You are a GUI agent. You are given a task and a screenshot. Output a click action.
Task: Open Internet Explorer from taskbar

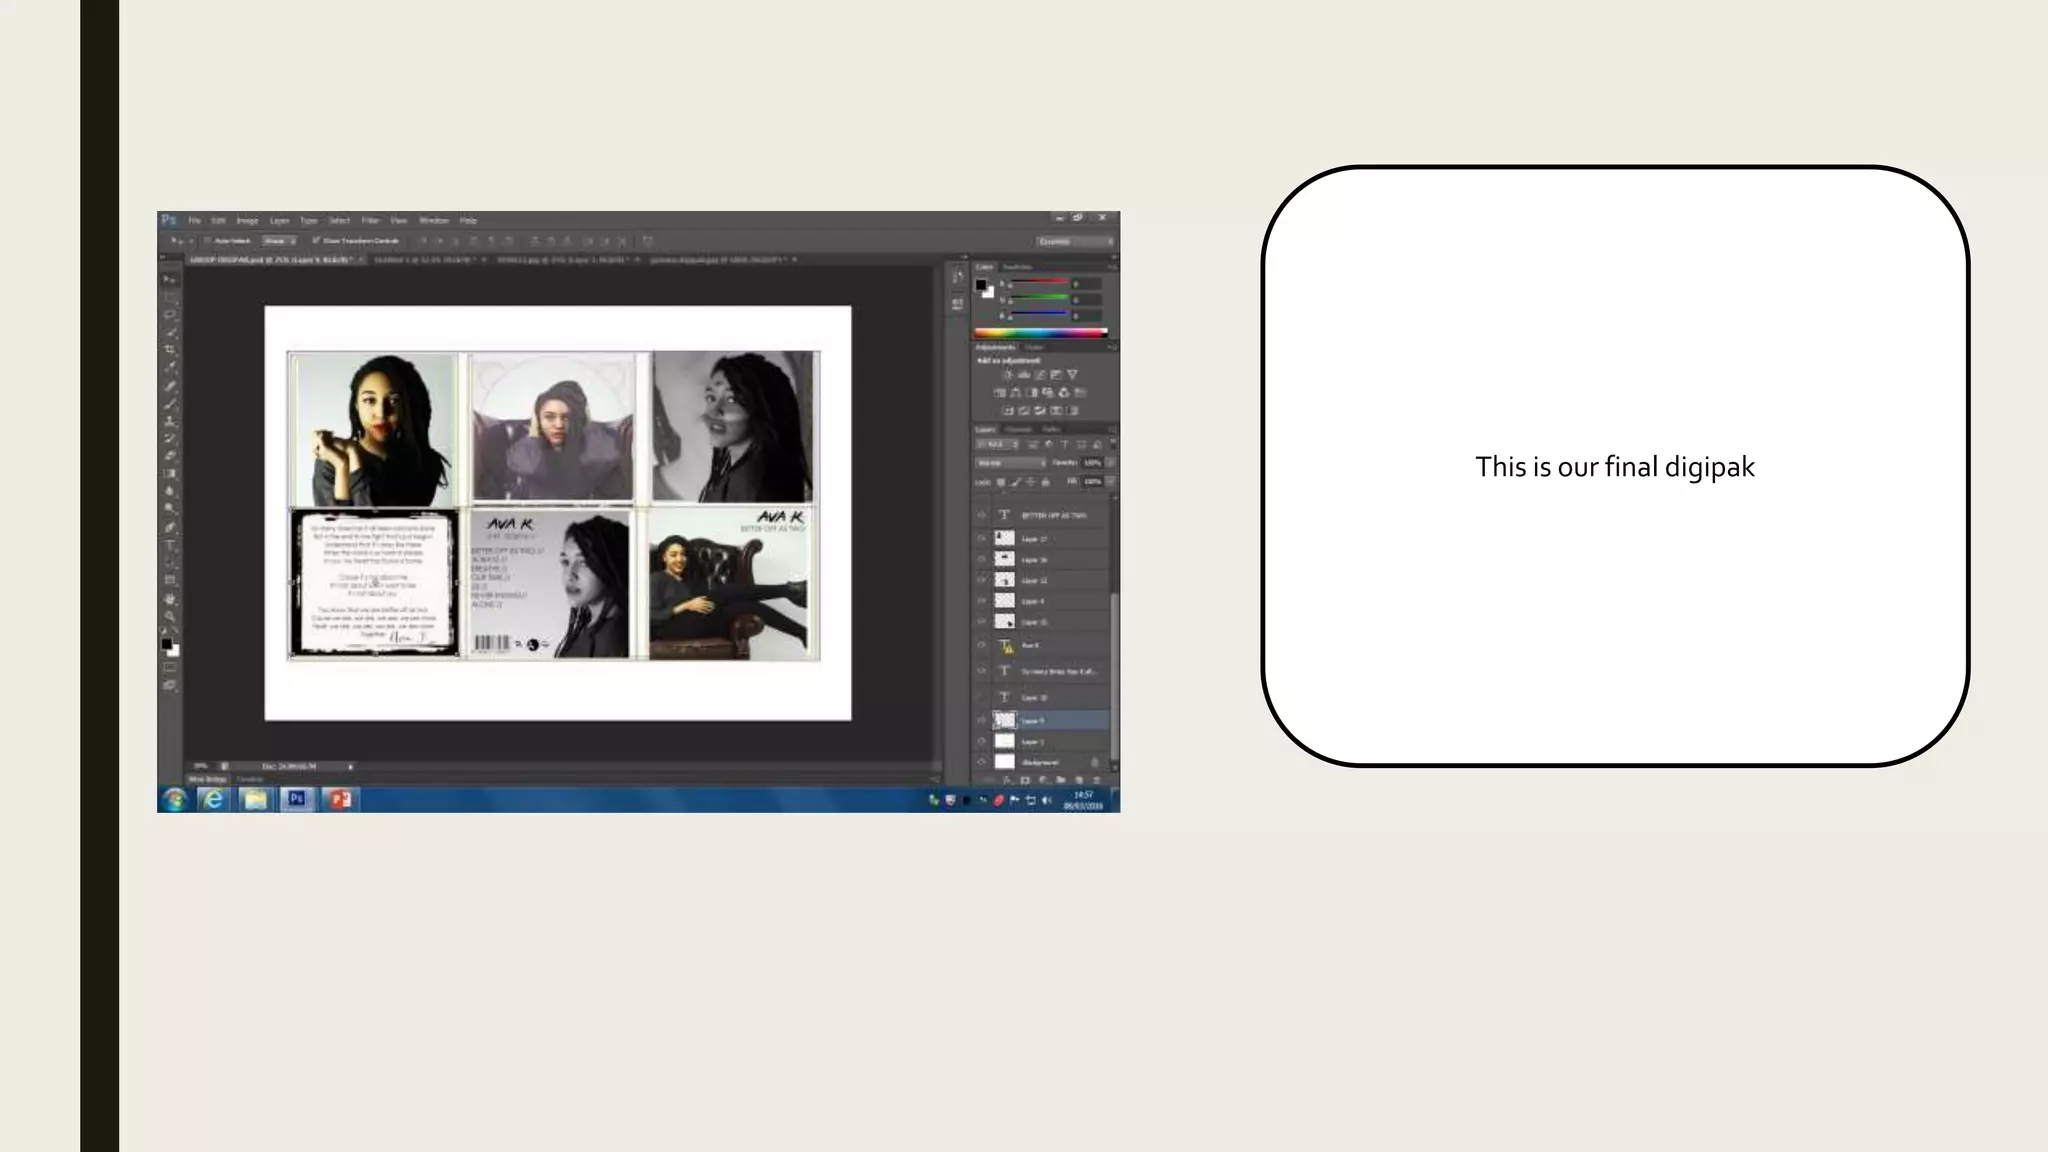coord(213,799)
